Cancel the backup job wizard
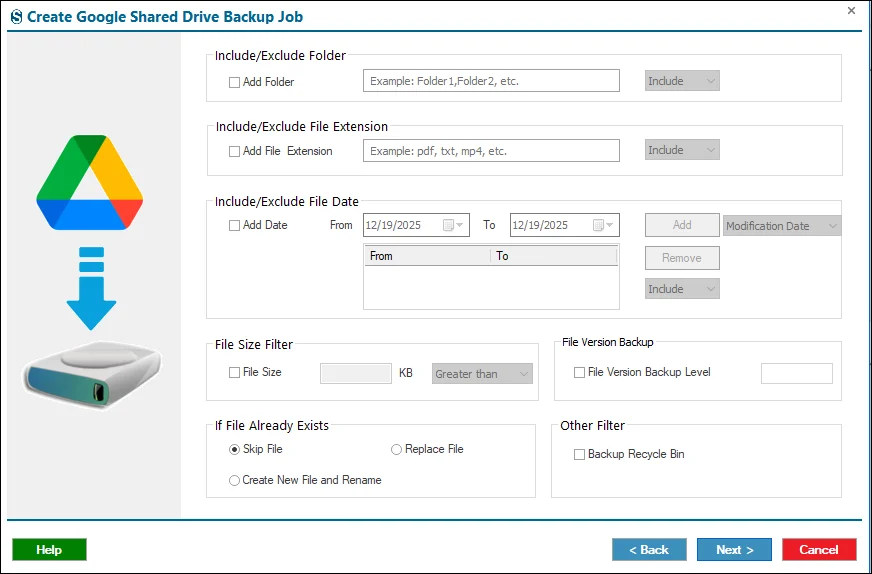The height and width of the screenshot is (574, 872). pos(819,550)
